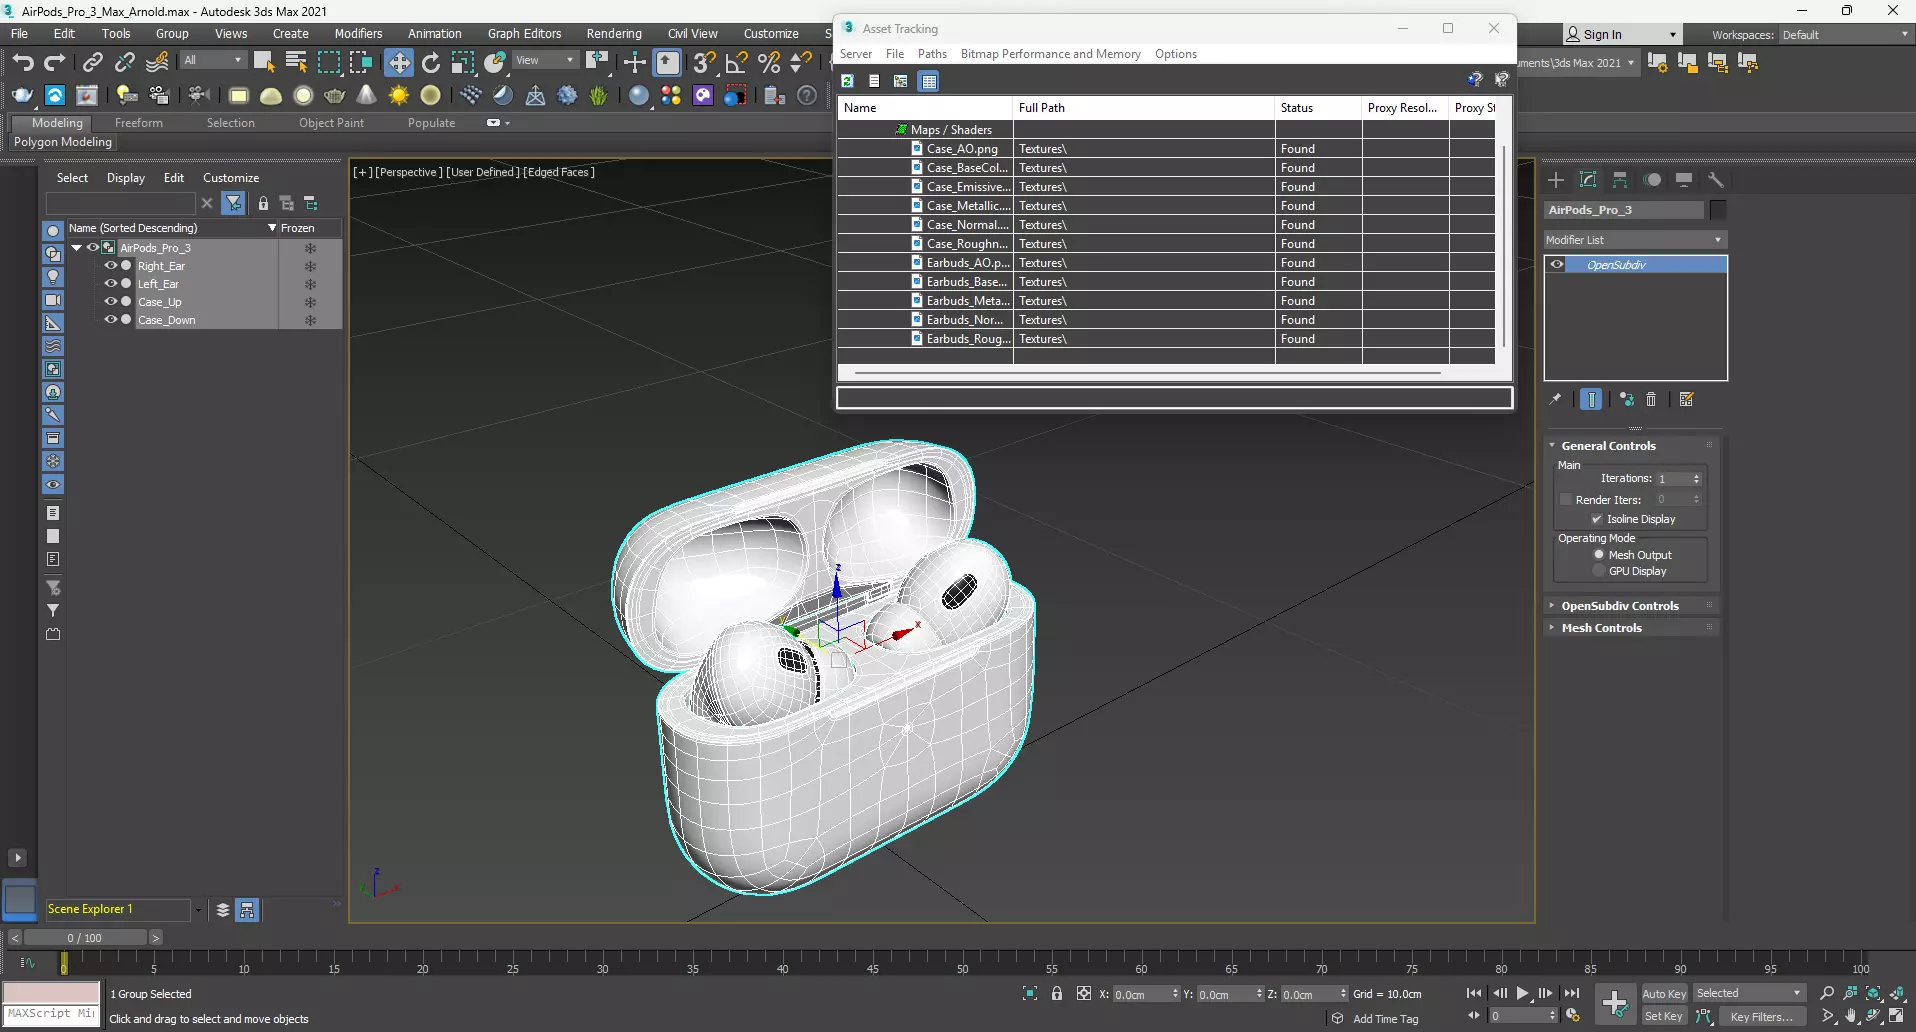Click Add Time Tag in status bar
Screen dimensions: 1916x1032
[1385, 1018]
